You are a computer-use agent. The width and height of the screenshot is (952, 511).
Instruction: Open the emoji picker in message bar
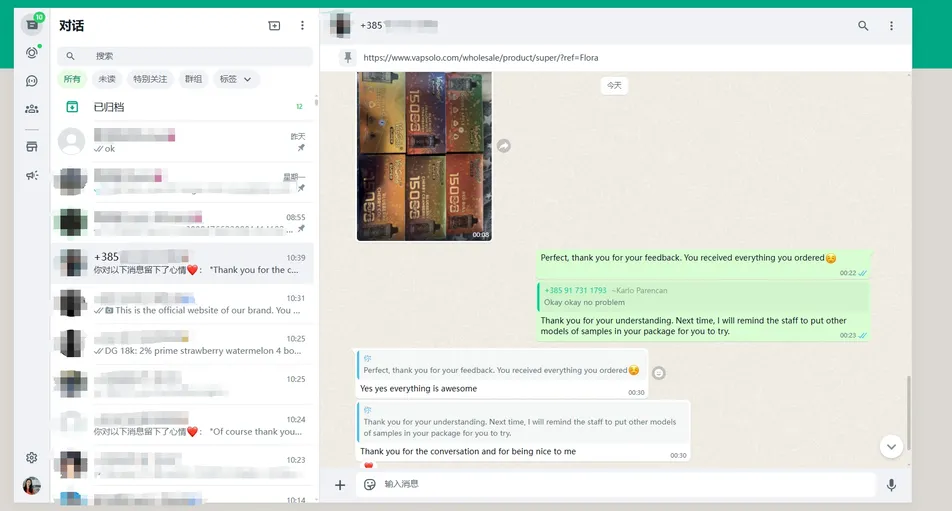(369, 484)
